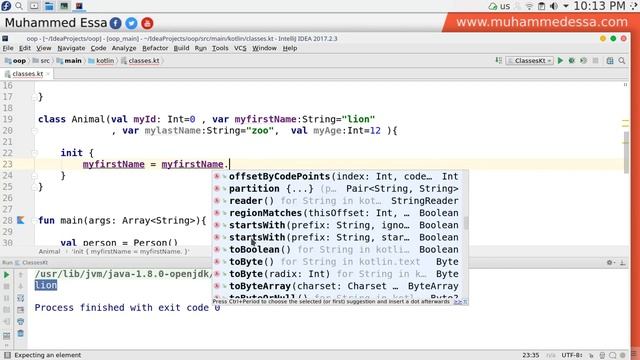Open the file manager icon in the top panel

pos(49,6)
